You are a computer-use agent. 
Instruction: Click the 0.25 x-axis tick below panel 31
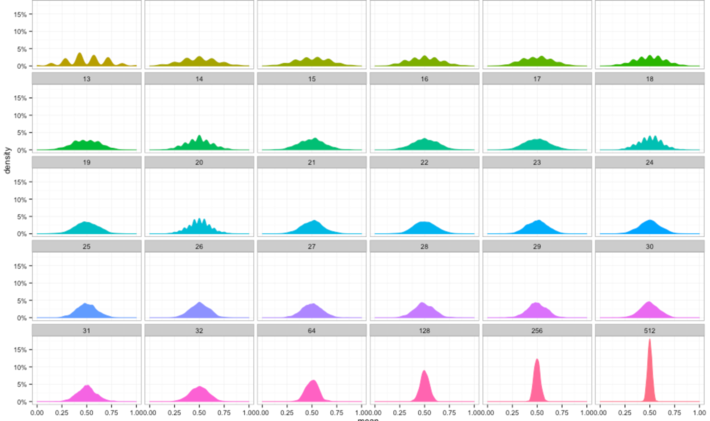click(x=62, y=412)
